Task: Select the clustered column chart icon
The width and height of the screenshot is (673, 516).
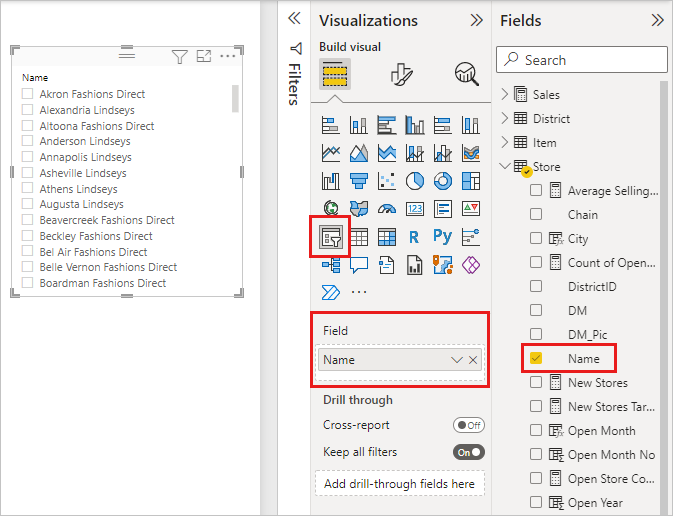Action: click(x=415, y=125)
